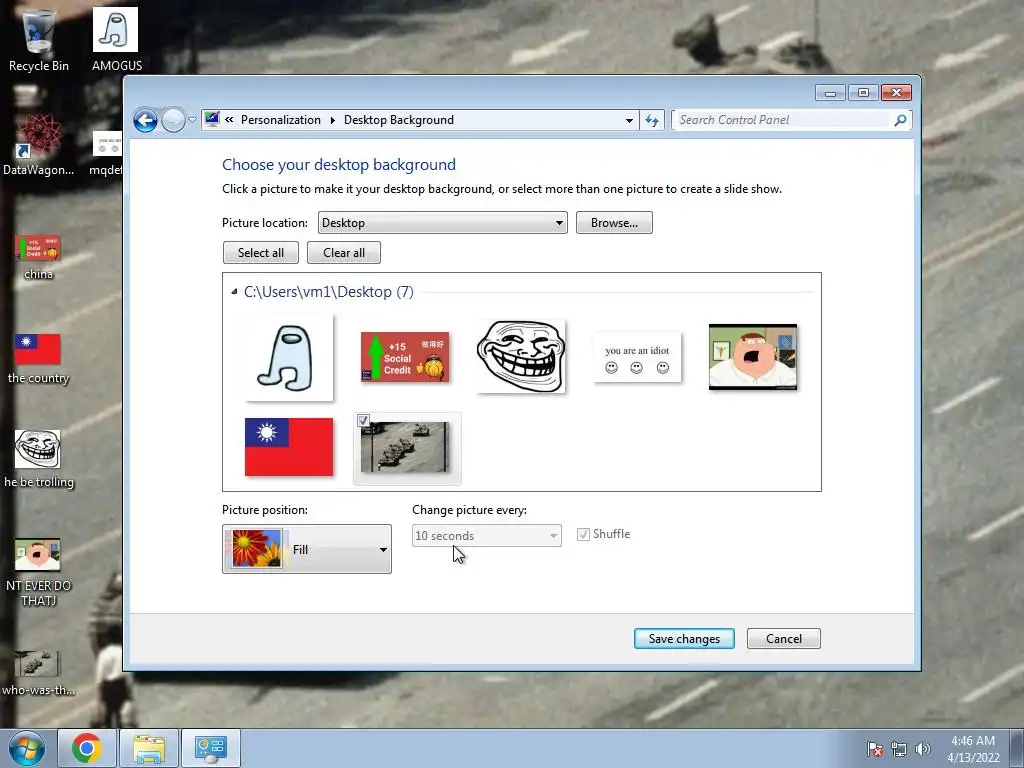Choose the AMOGUS outline wallpaper thumbnail
Image resolution: width=1024 pixels, height=768 pixels.
[x=289, y=357]
